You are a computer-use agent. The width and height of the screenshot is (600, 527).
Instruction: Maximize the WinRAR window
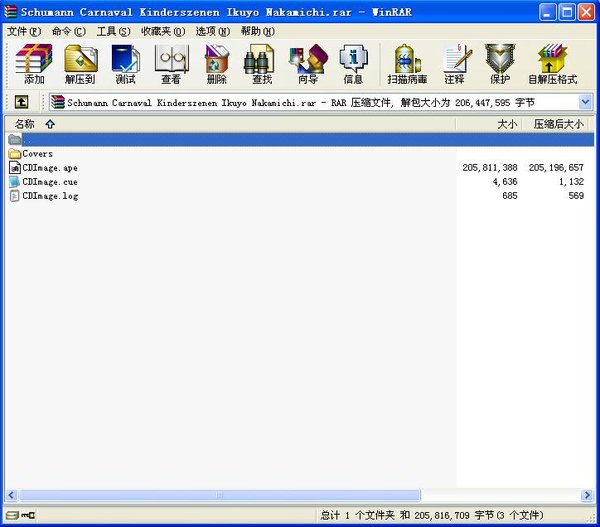(x=567, y=12)
